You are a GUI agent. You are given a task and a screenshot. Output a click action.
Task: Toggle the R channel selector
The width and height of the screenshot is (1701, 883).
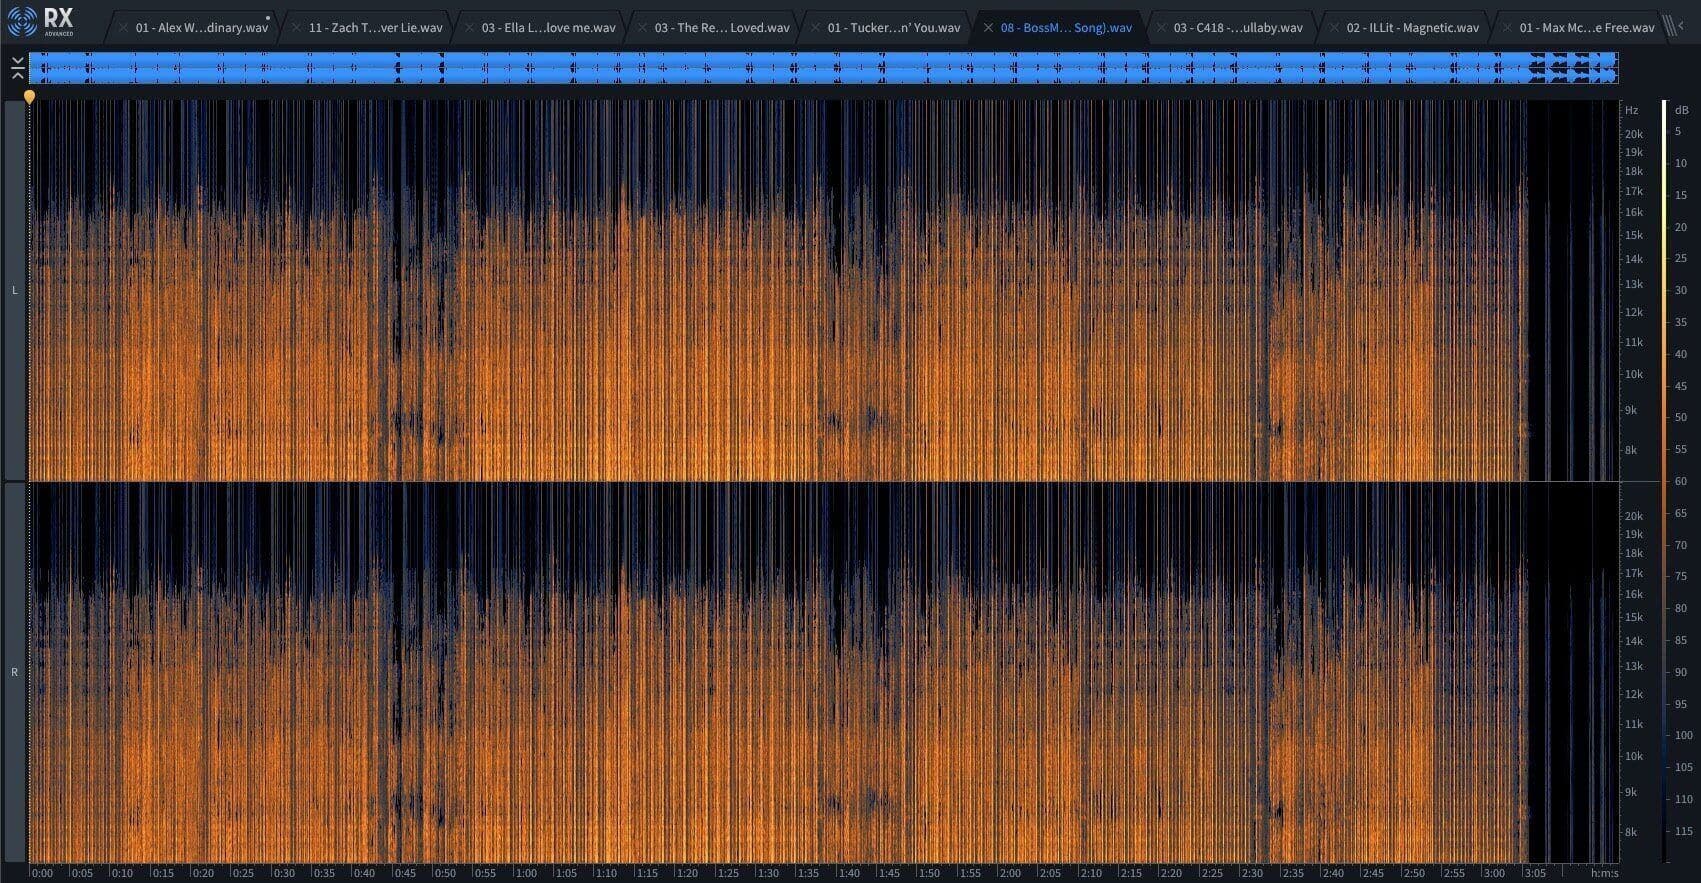[x=15, y=672]
